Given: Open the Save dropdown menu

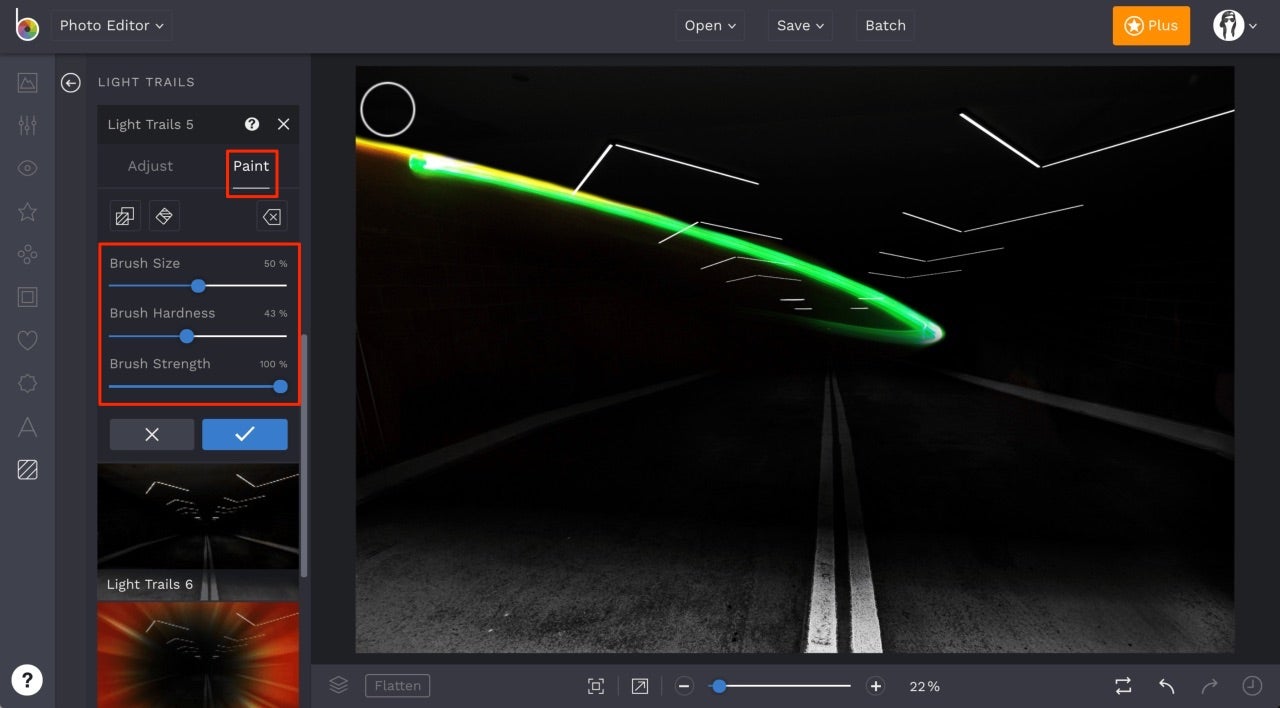Looking at the screenshot, I should point(799,25).
